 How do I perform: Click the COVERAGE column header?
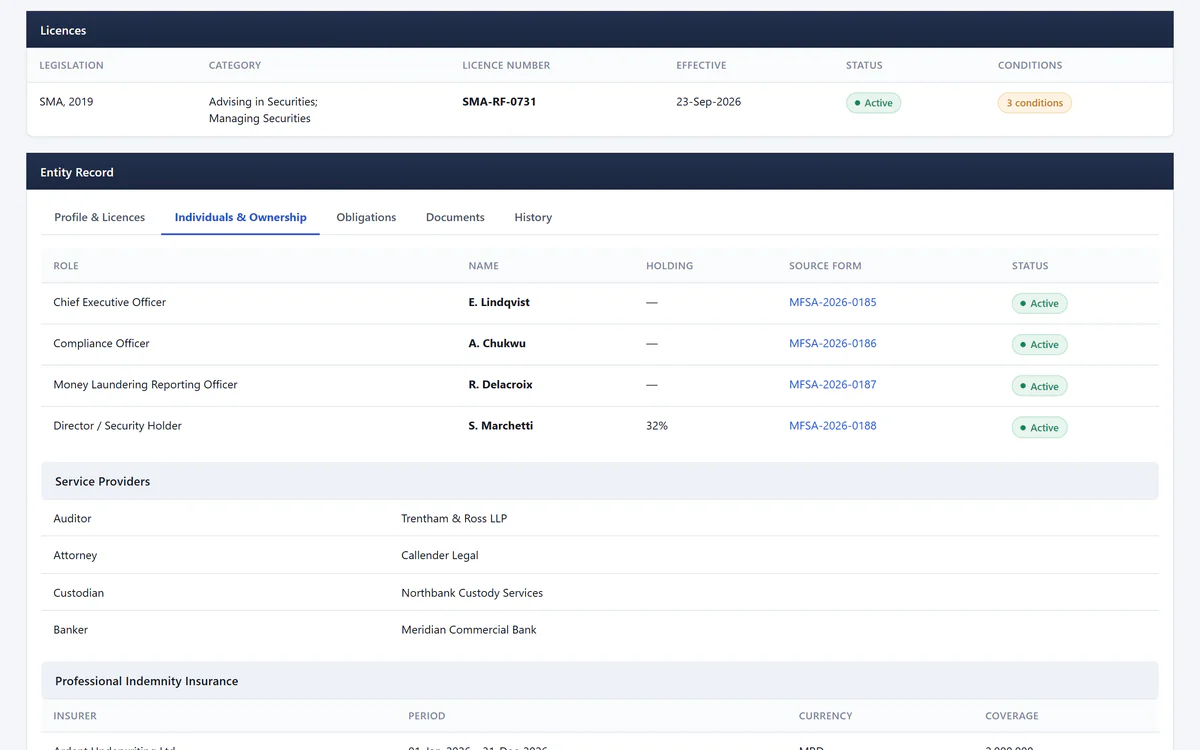tap(1012, 716)
